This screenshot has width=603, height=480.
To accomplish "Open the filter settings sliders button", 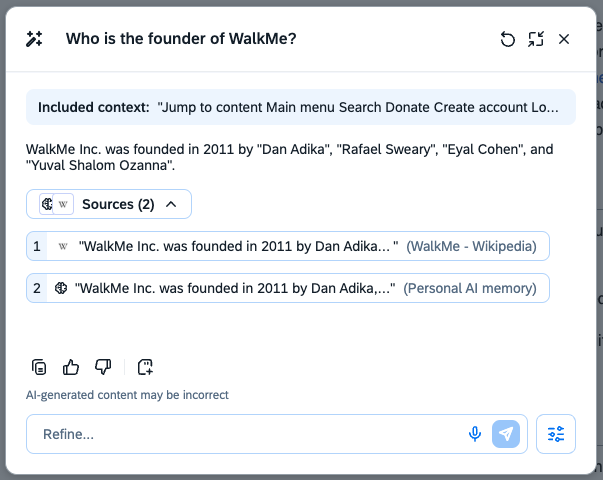I will (x=556, y=434).
